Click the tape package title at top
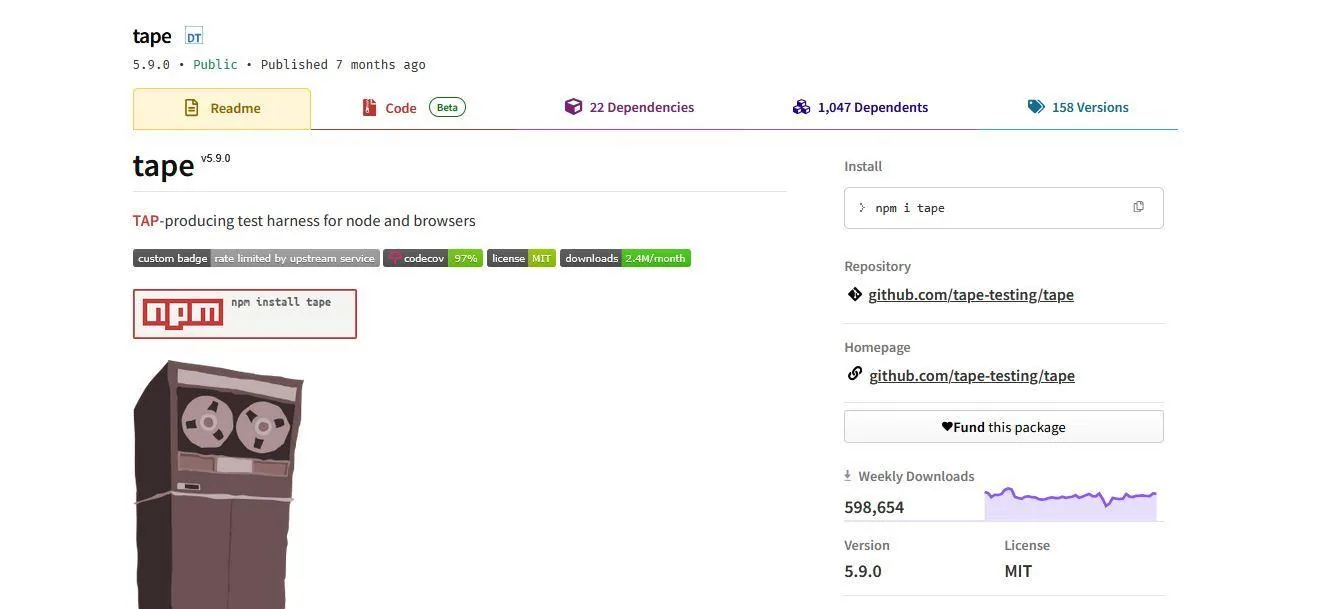Screen dimensions: 1318x609 pyautogui.click(x=152, y=37)
